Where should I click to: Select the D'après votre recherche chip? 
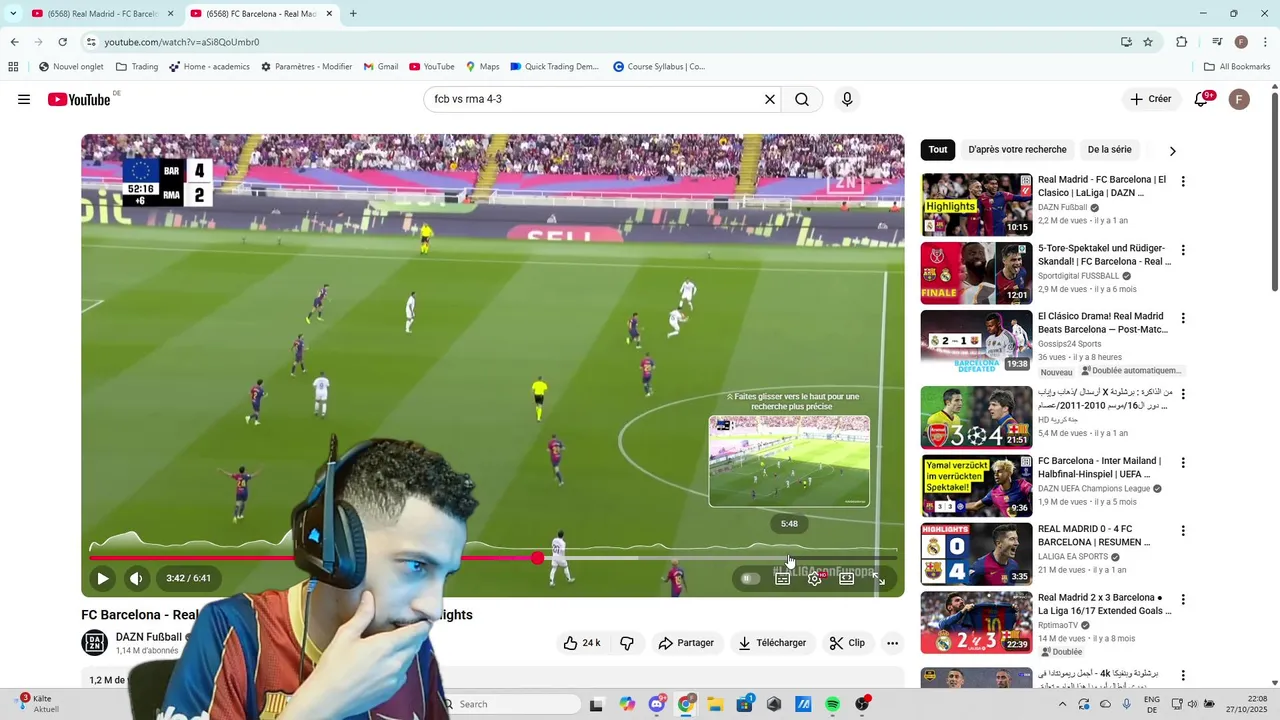[1017, 150]
